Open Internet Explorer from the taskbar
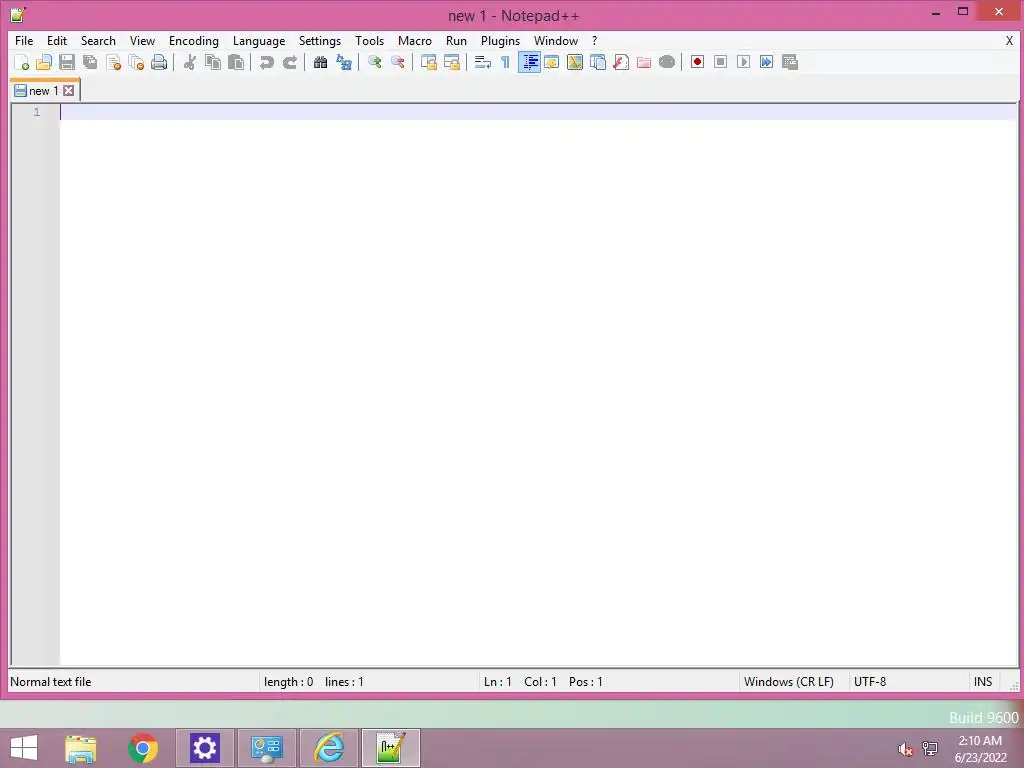The height and width of the screenshot is (768, 1024). (x=329, y=748)
